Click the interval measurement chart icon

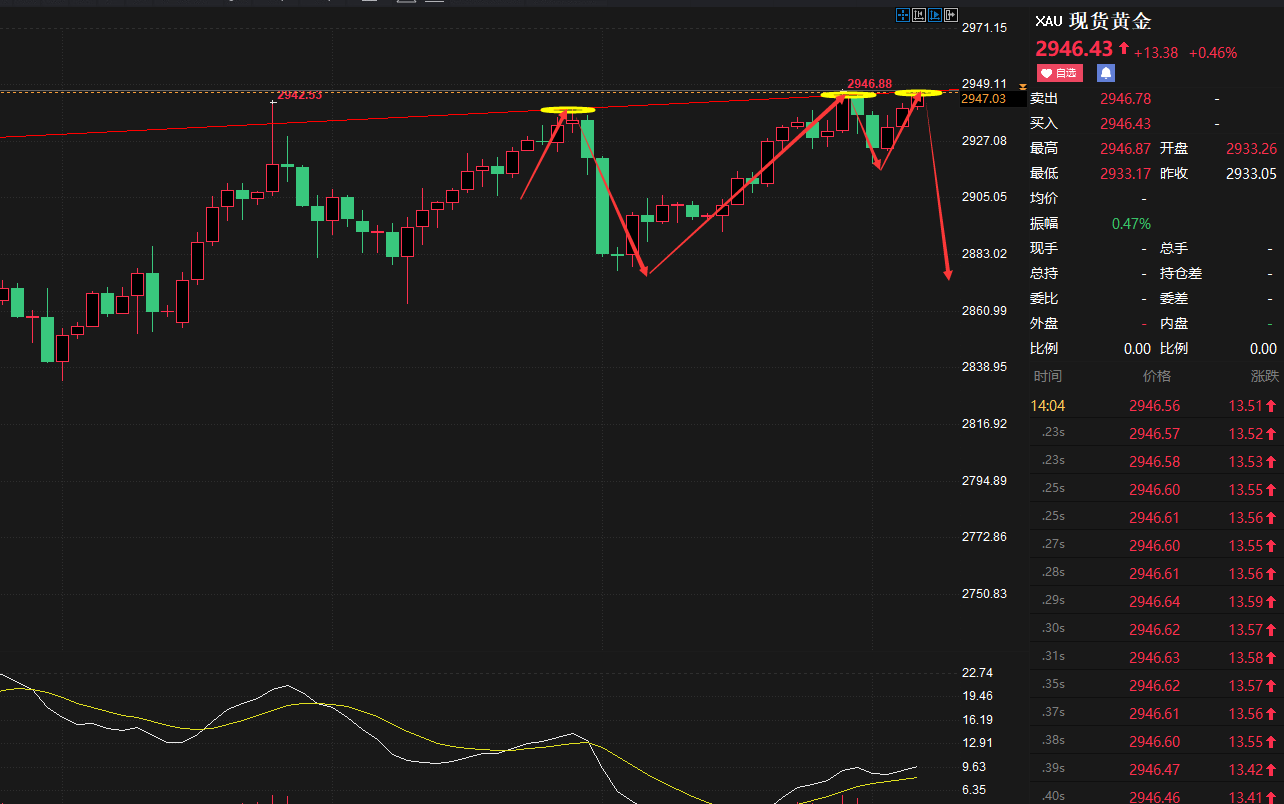(x=919, y=14)
